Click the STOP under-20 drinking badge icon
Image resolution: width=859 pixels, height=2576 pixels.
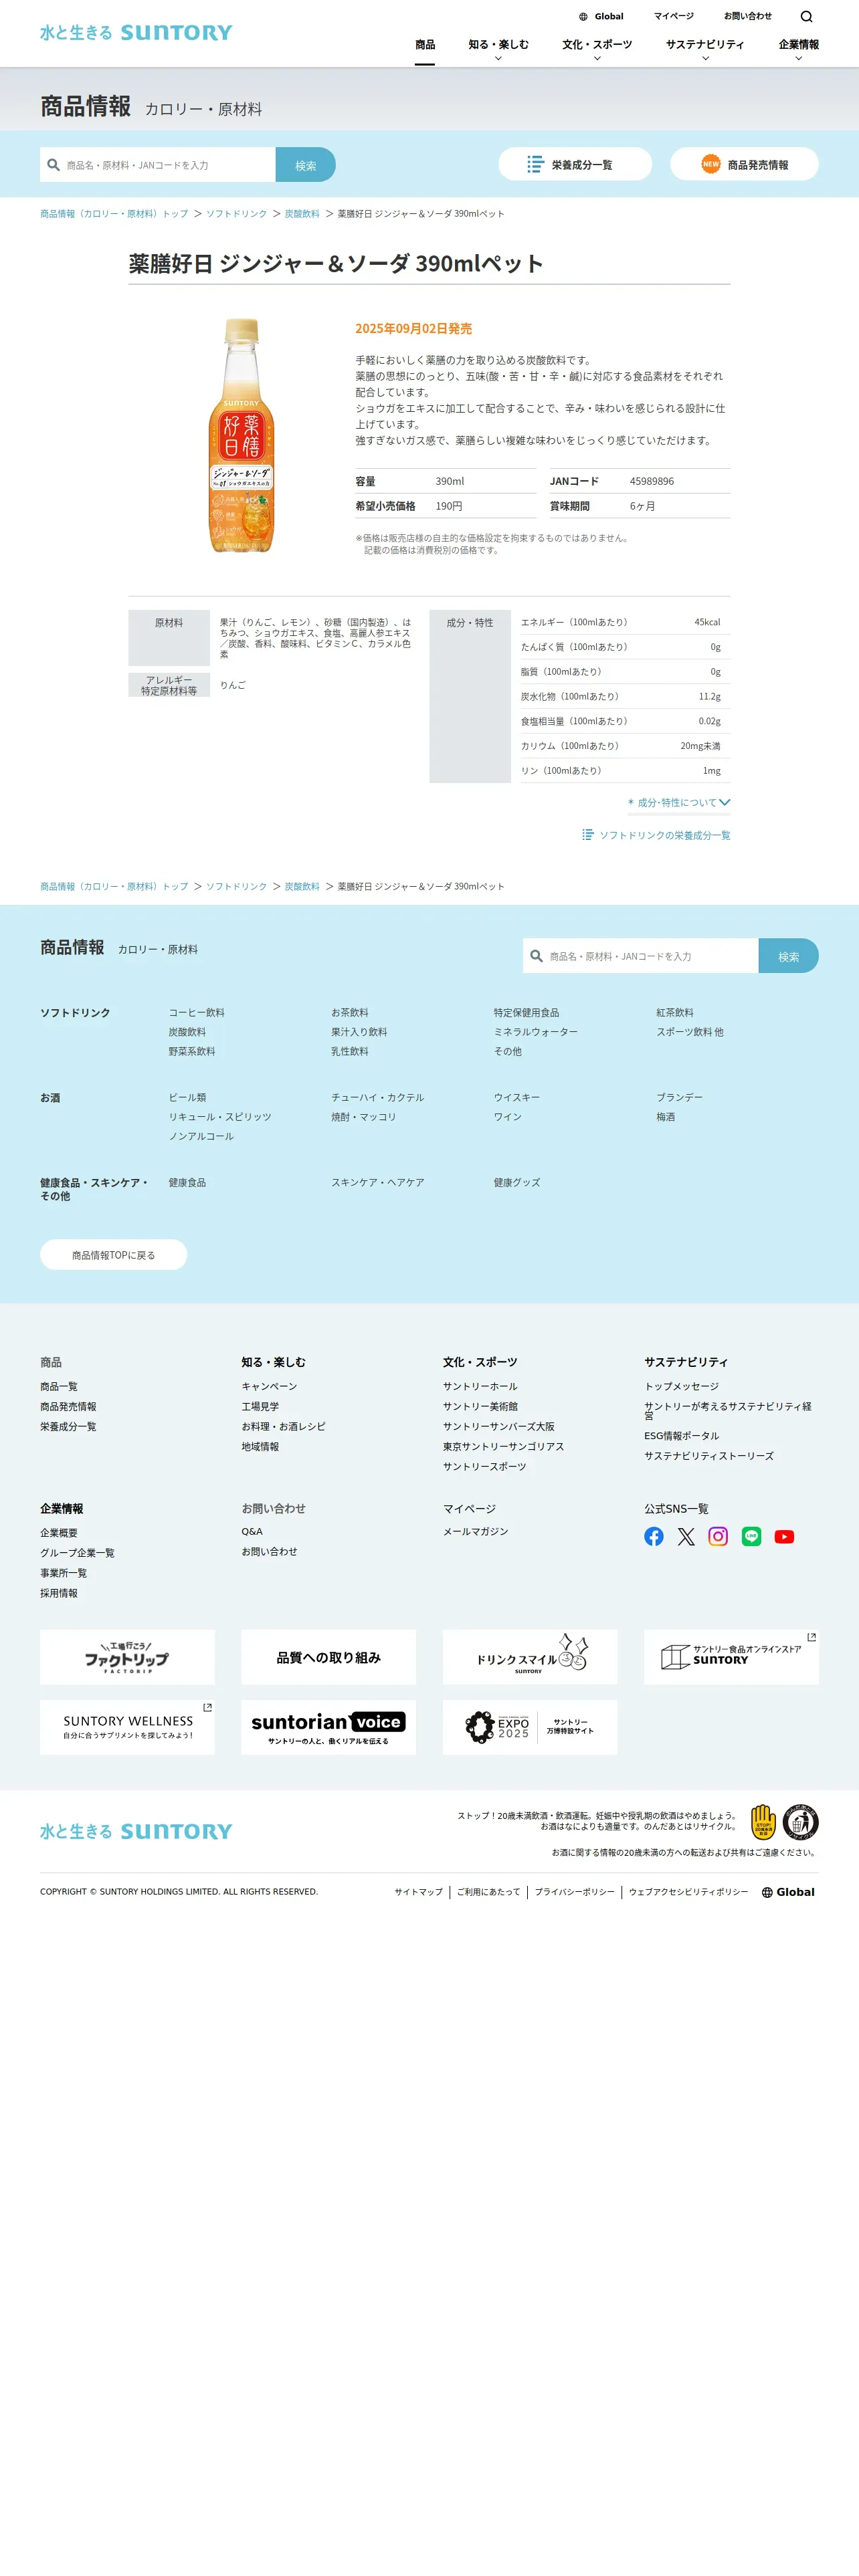click(764, 1822)
